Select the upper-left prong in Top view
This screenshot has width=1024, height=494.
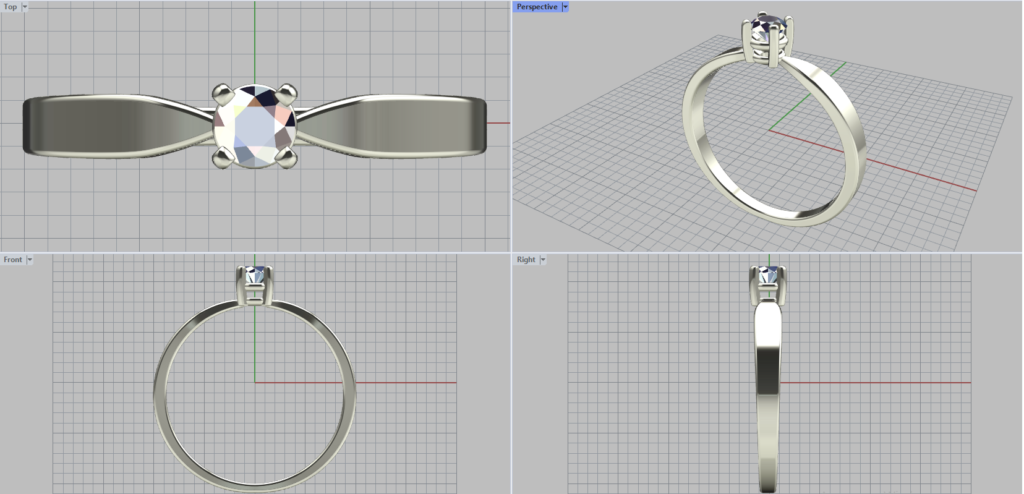(x=221, y=95)
